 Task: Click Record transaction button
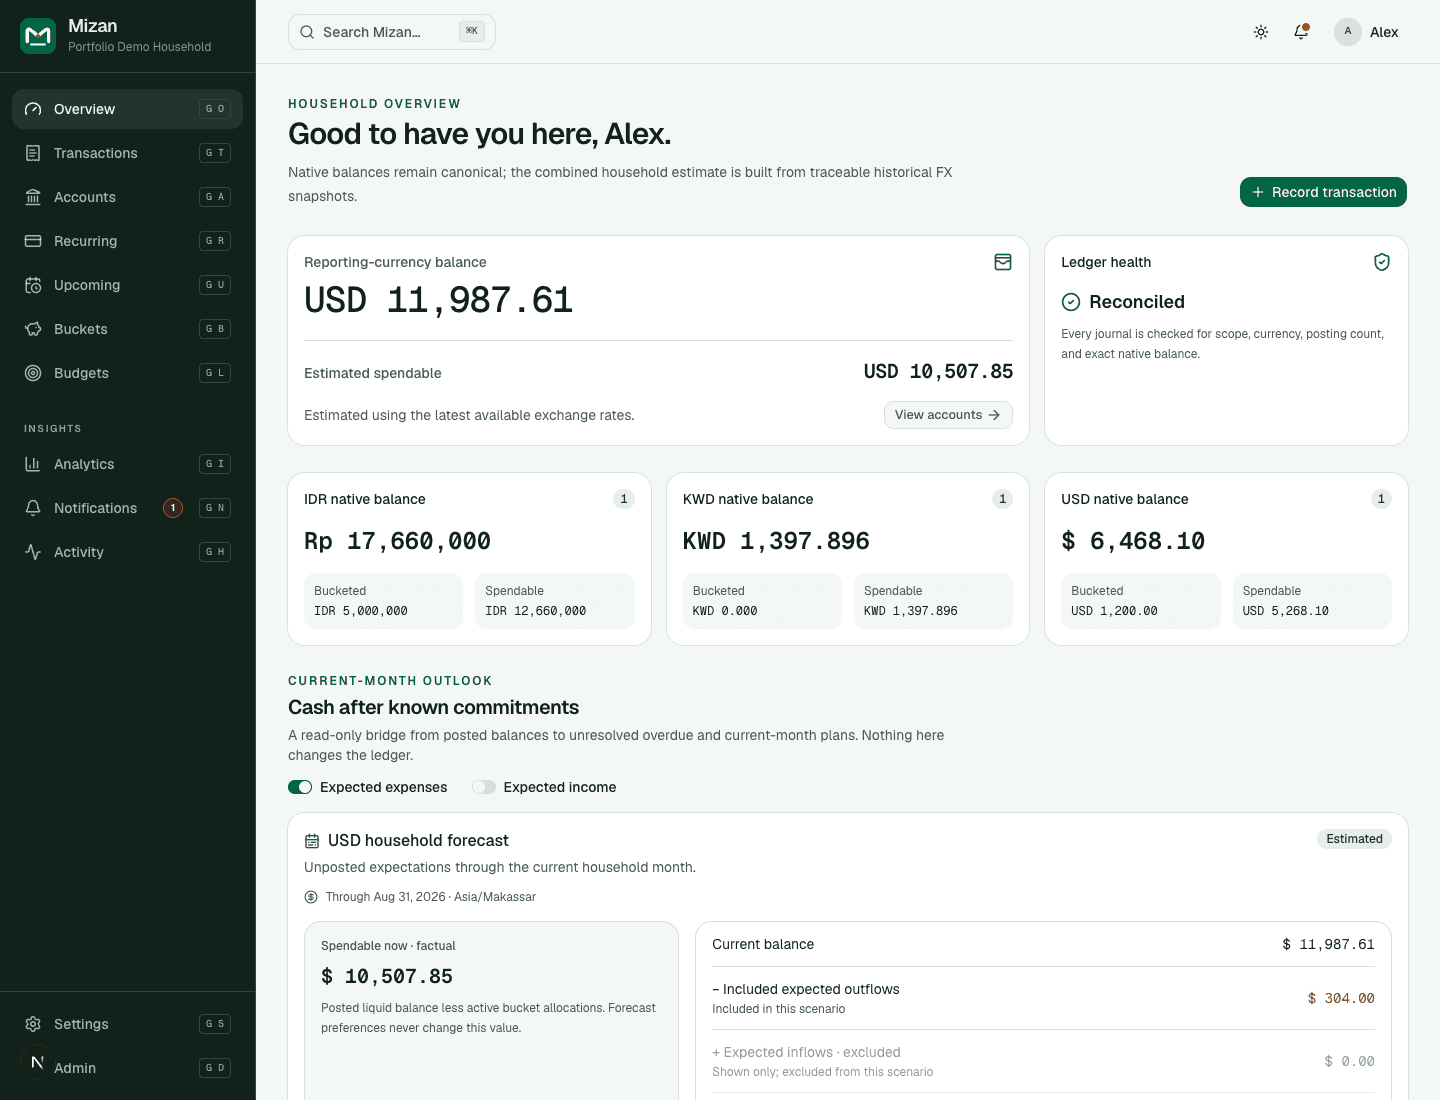click(1323, 192)
